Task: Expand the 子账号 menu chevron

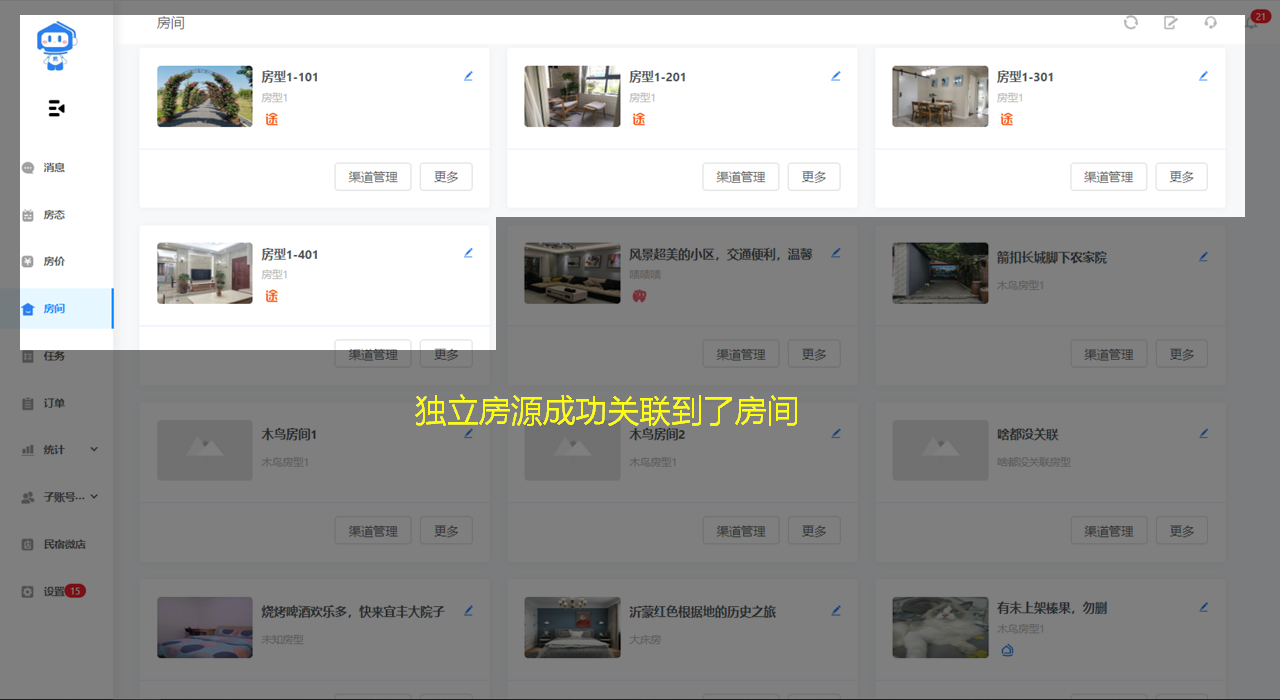Action: (94, 497)
